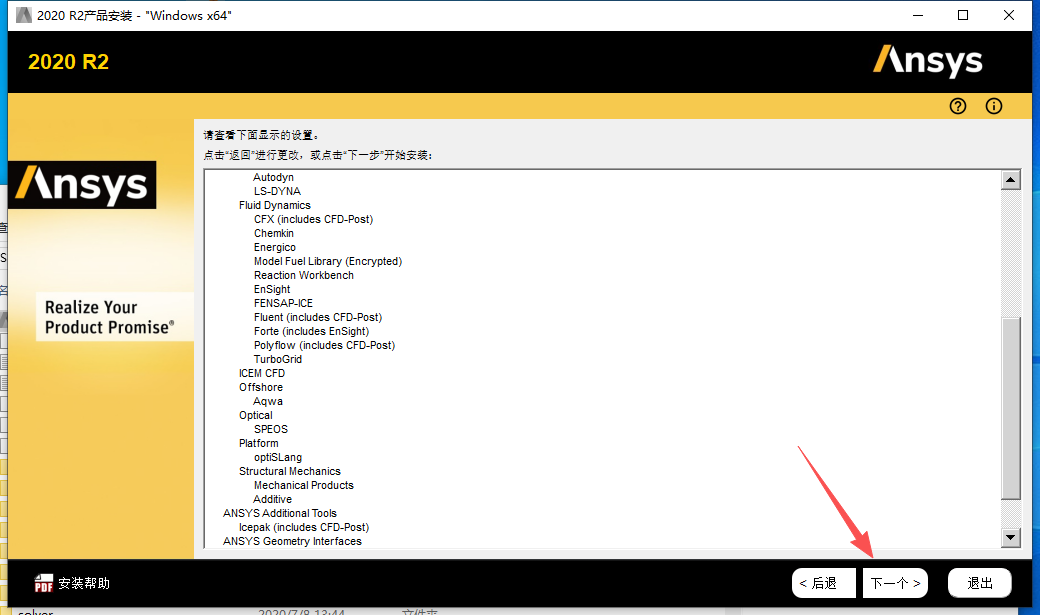The image size is (1040, 615).
Task: Click the Ansys logo on the left panel
Action: click(82, 185)
